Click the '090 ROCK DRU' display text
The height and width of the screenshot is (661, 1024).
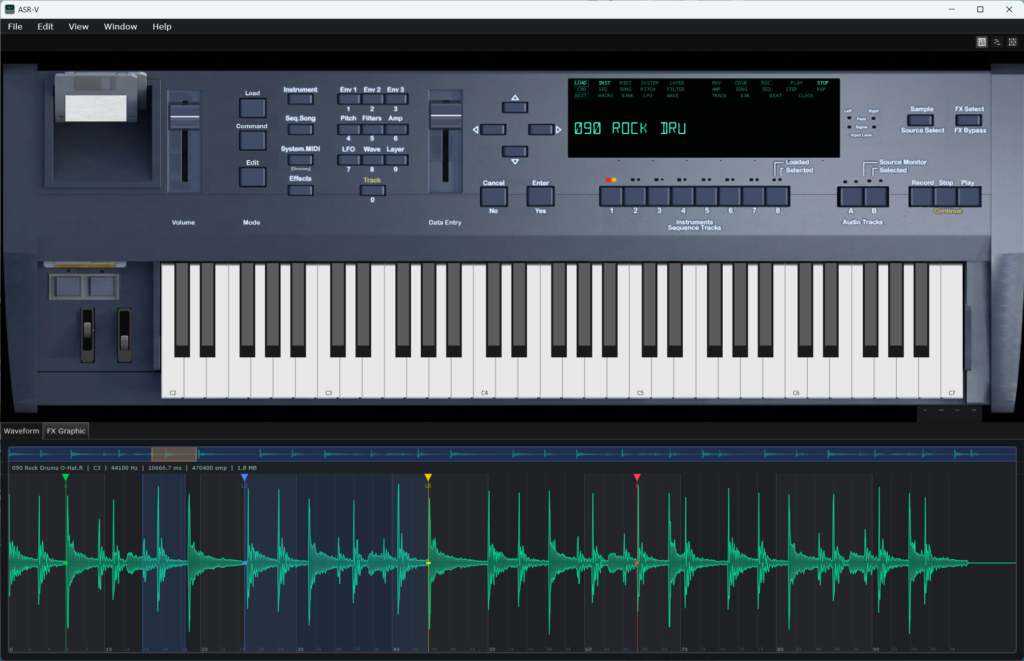[630, 129]
